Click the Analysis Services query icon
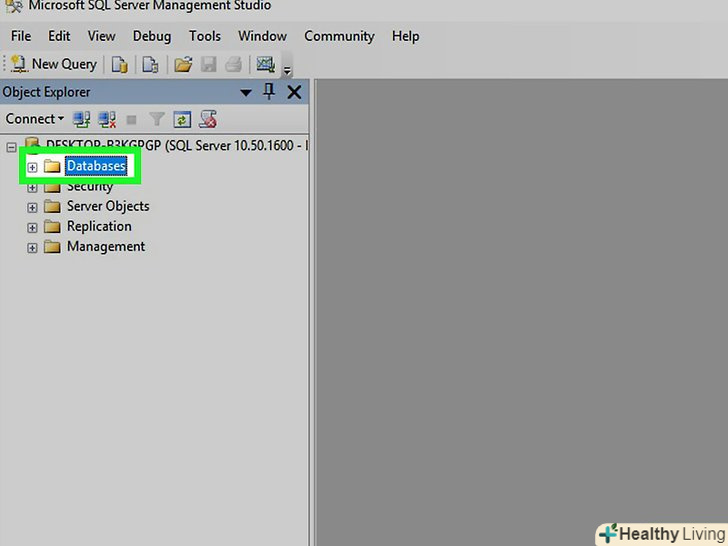 click(150, 65)
